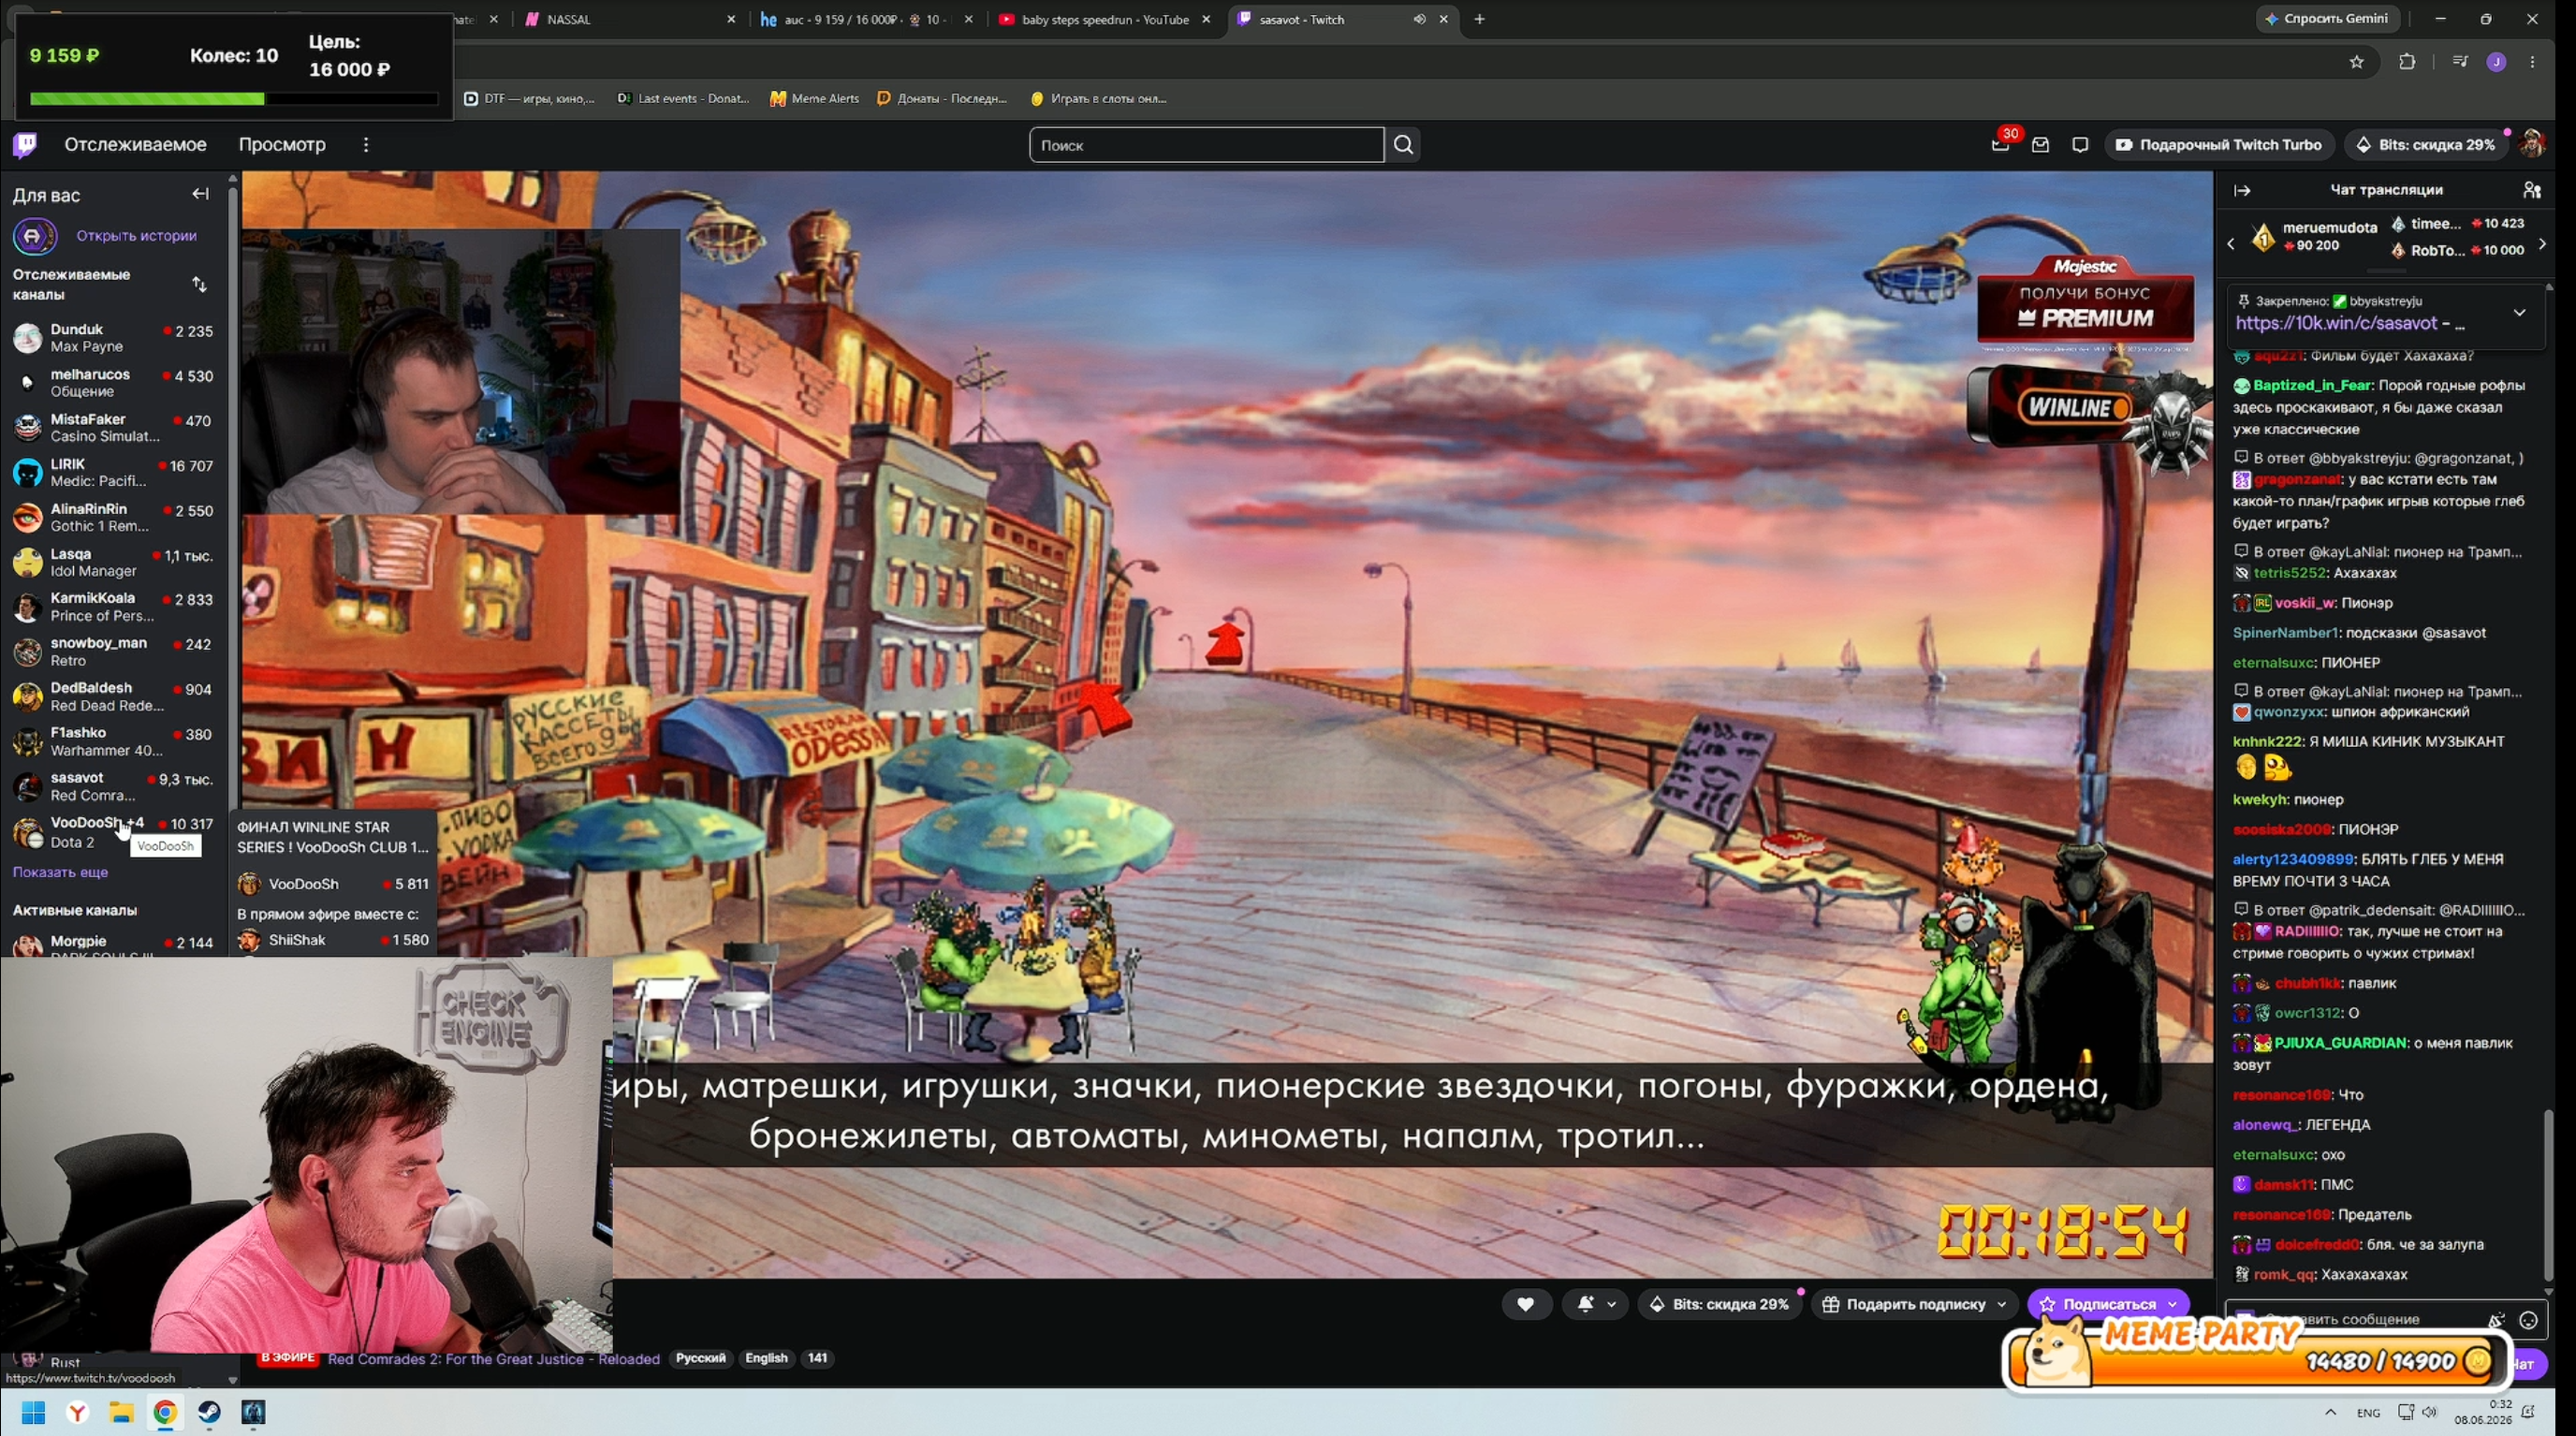Viewport: 2576px width, 1436px height.
Task: Go to the Twitch home logo
Action: [25, 145]
